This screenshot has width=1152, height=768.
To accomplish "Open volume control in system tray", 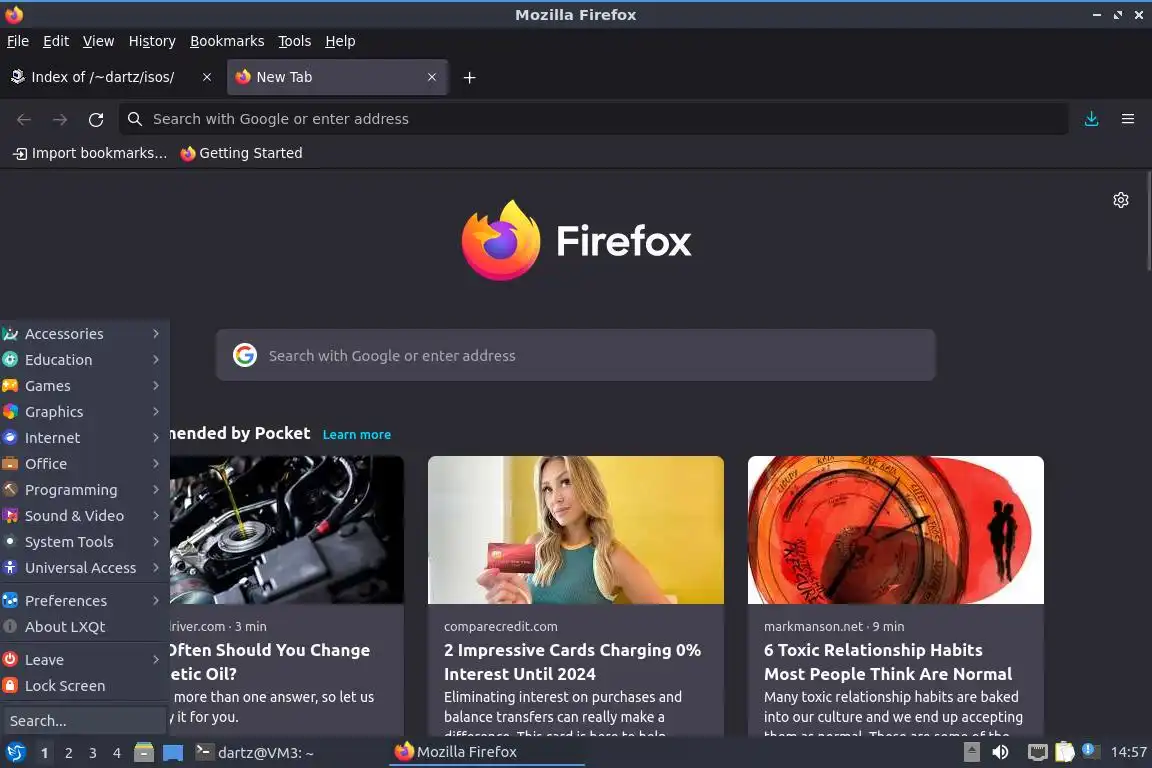I will (1000, 752).
